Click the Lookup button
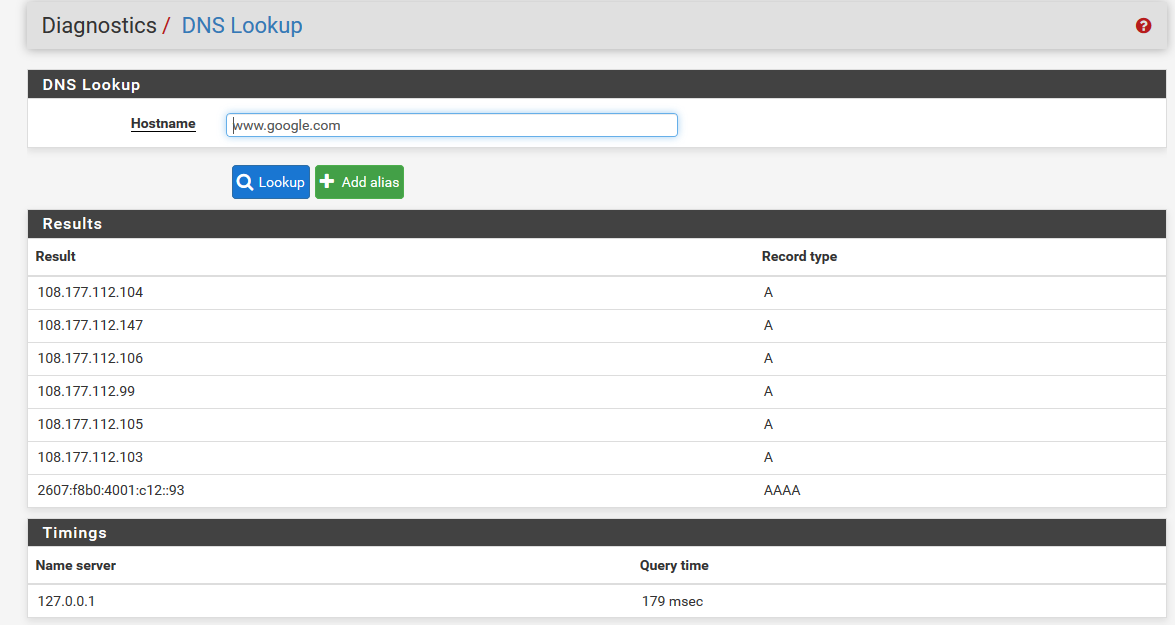Viewport: 1175px width, 625px height. click(271, 182)
